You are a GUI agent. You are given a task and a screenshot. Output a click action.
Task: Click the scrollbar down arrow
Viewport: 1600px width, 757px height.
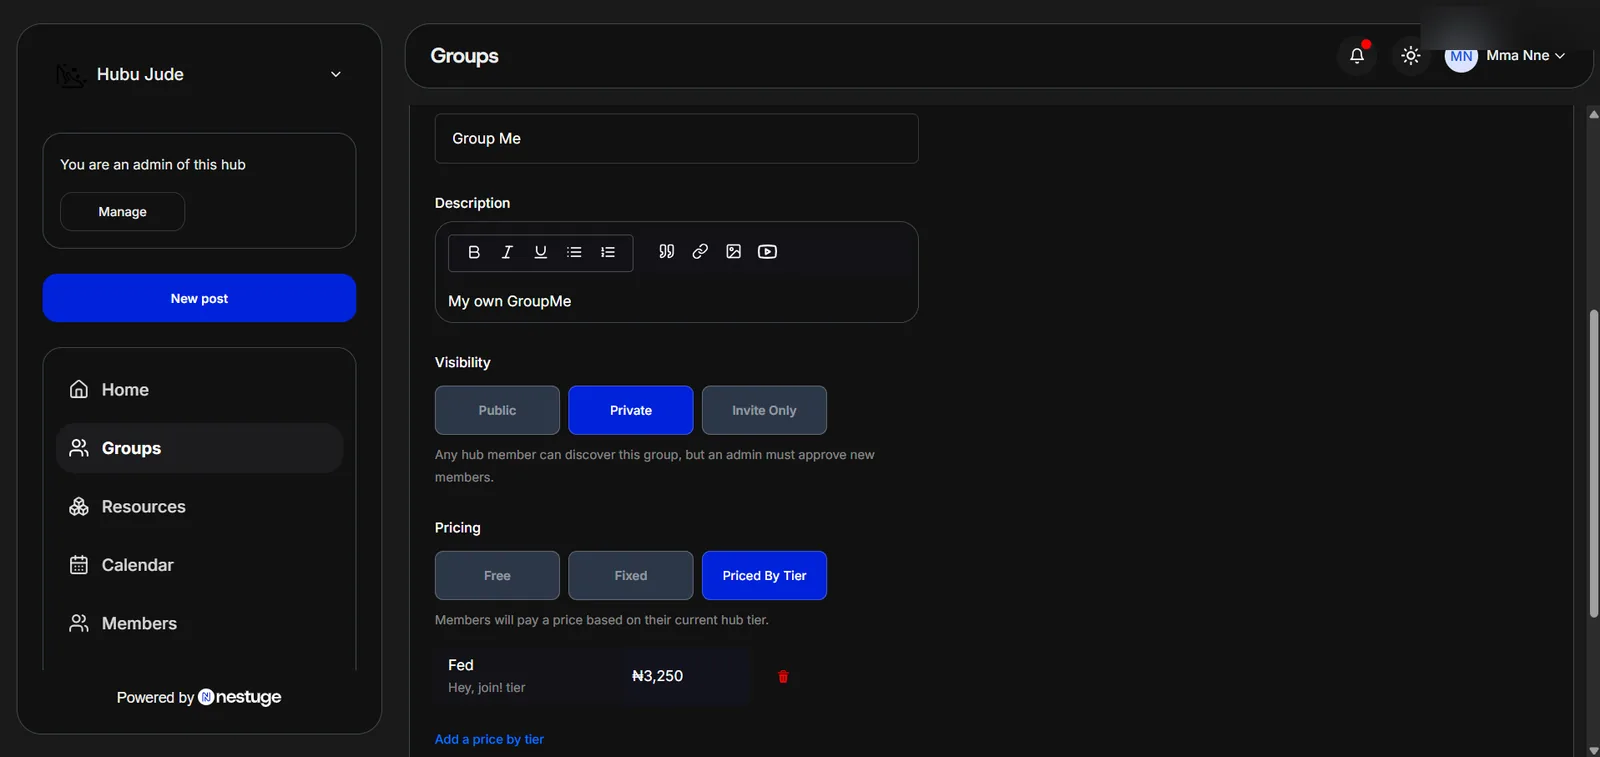(1593, 749)
